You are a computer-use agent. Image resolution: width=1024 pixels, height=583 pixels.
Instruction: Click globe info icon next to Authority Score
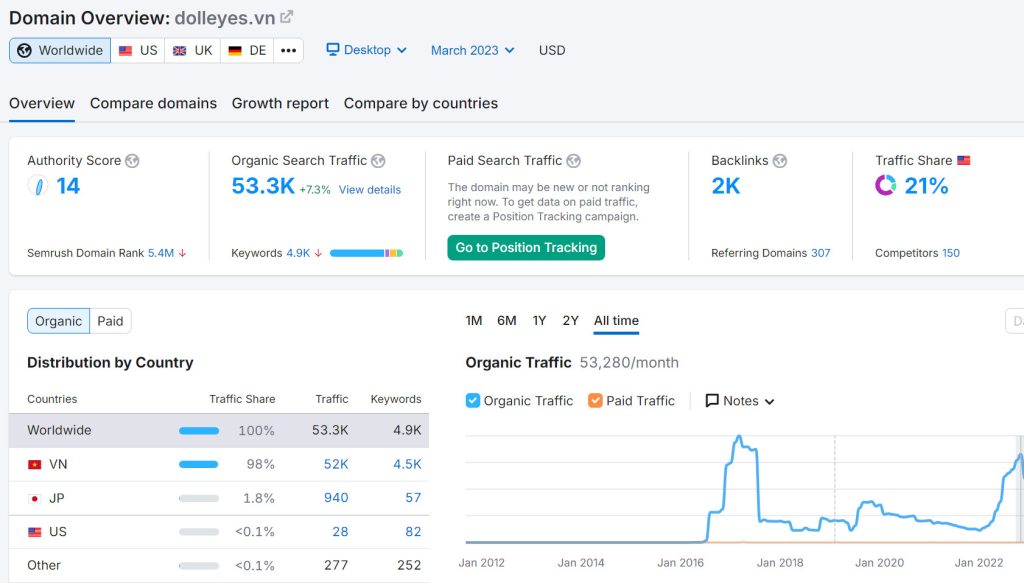[x=132, y=161]
